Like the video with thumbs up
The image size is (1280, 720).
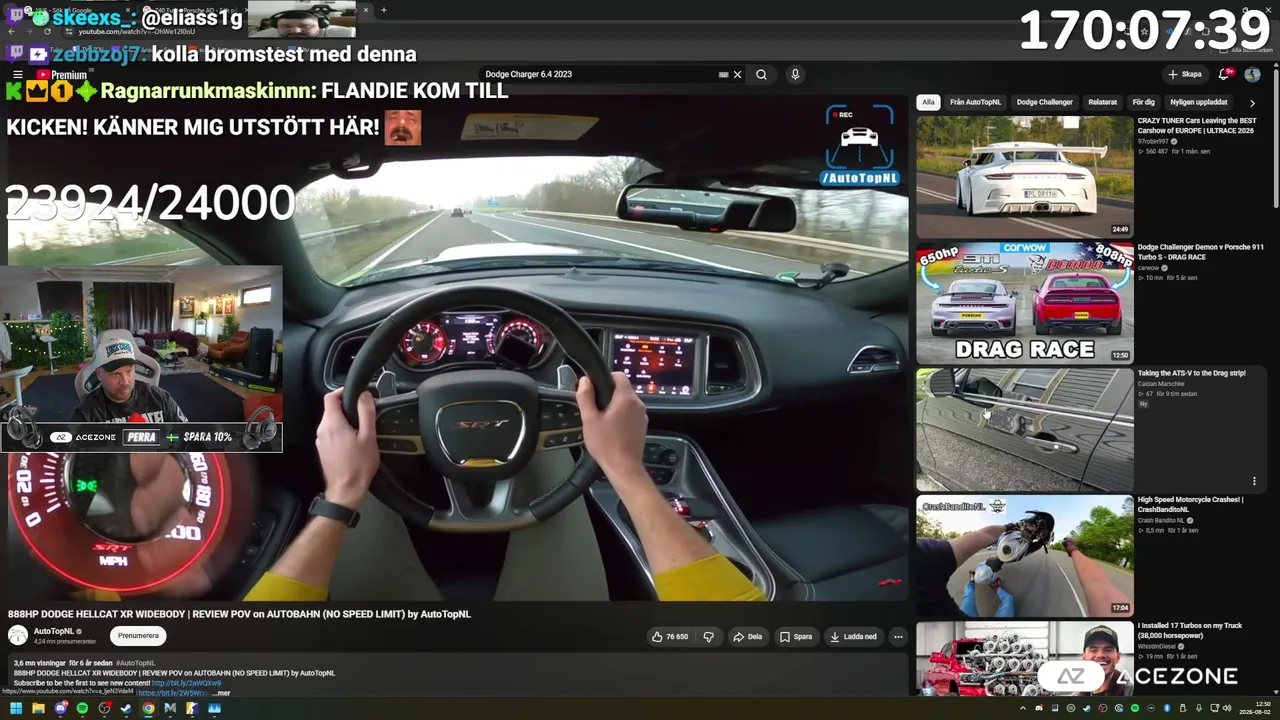pos(670,636)
